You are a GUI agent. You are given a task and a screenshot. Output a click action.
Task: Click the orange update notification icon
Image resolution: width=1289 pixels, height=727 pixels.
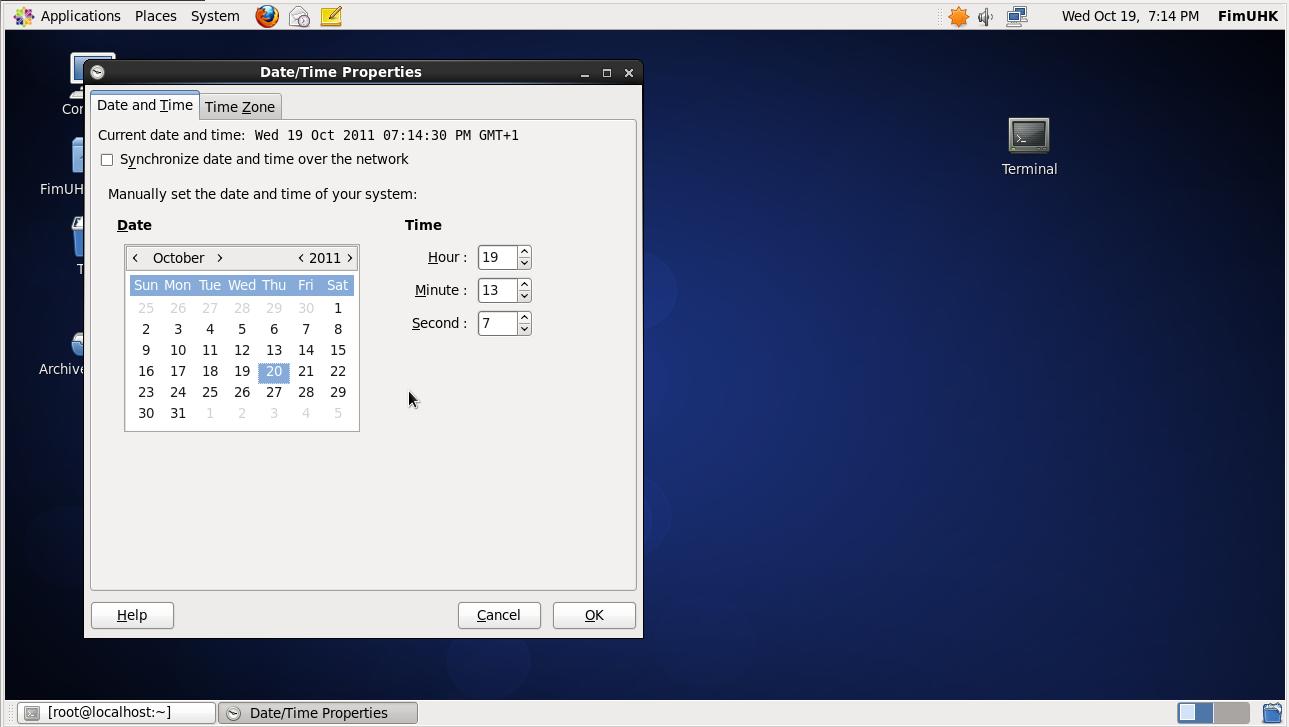point(958,16)
